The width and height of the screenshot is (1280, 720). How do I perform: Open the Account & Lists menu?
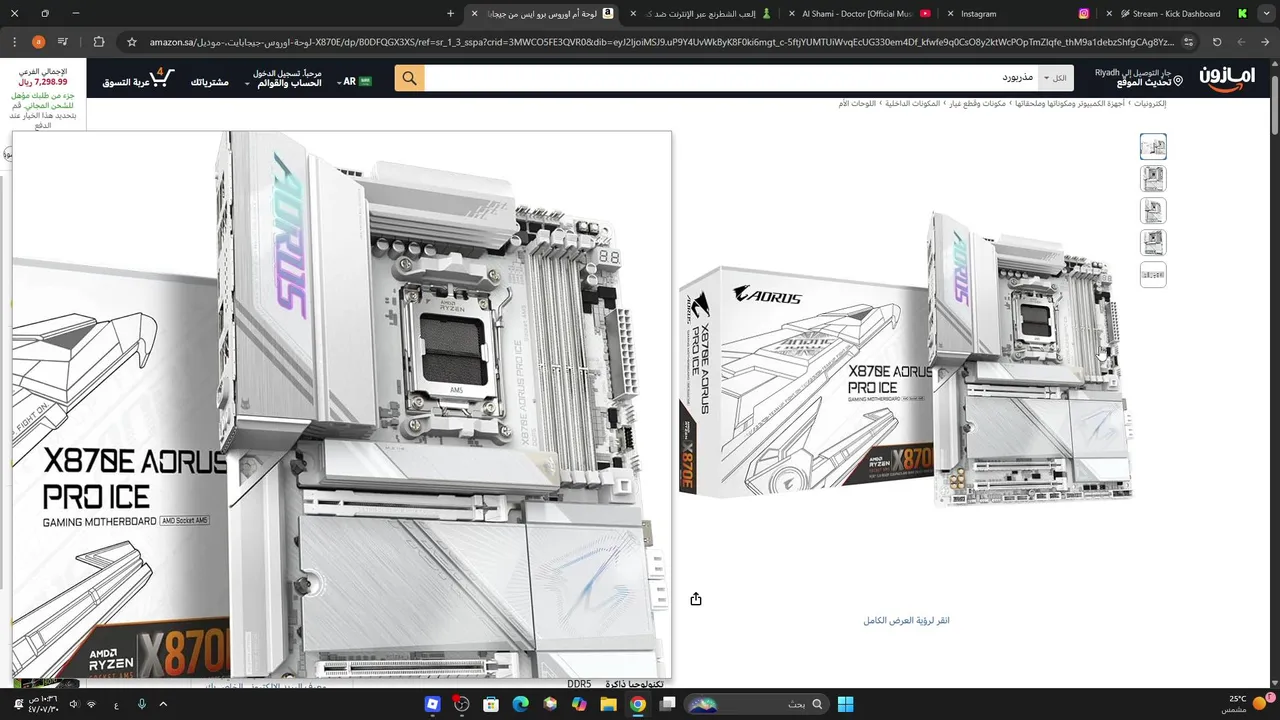click(284, 78)
